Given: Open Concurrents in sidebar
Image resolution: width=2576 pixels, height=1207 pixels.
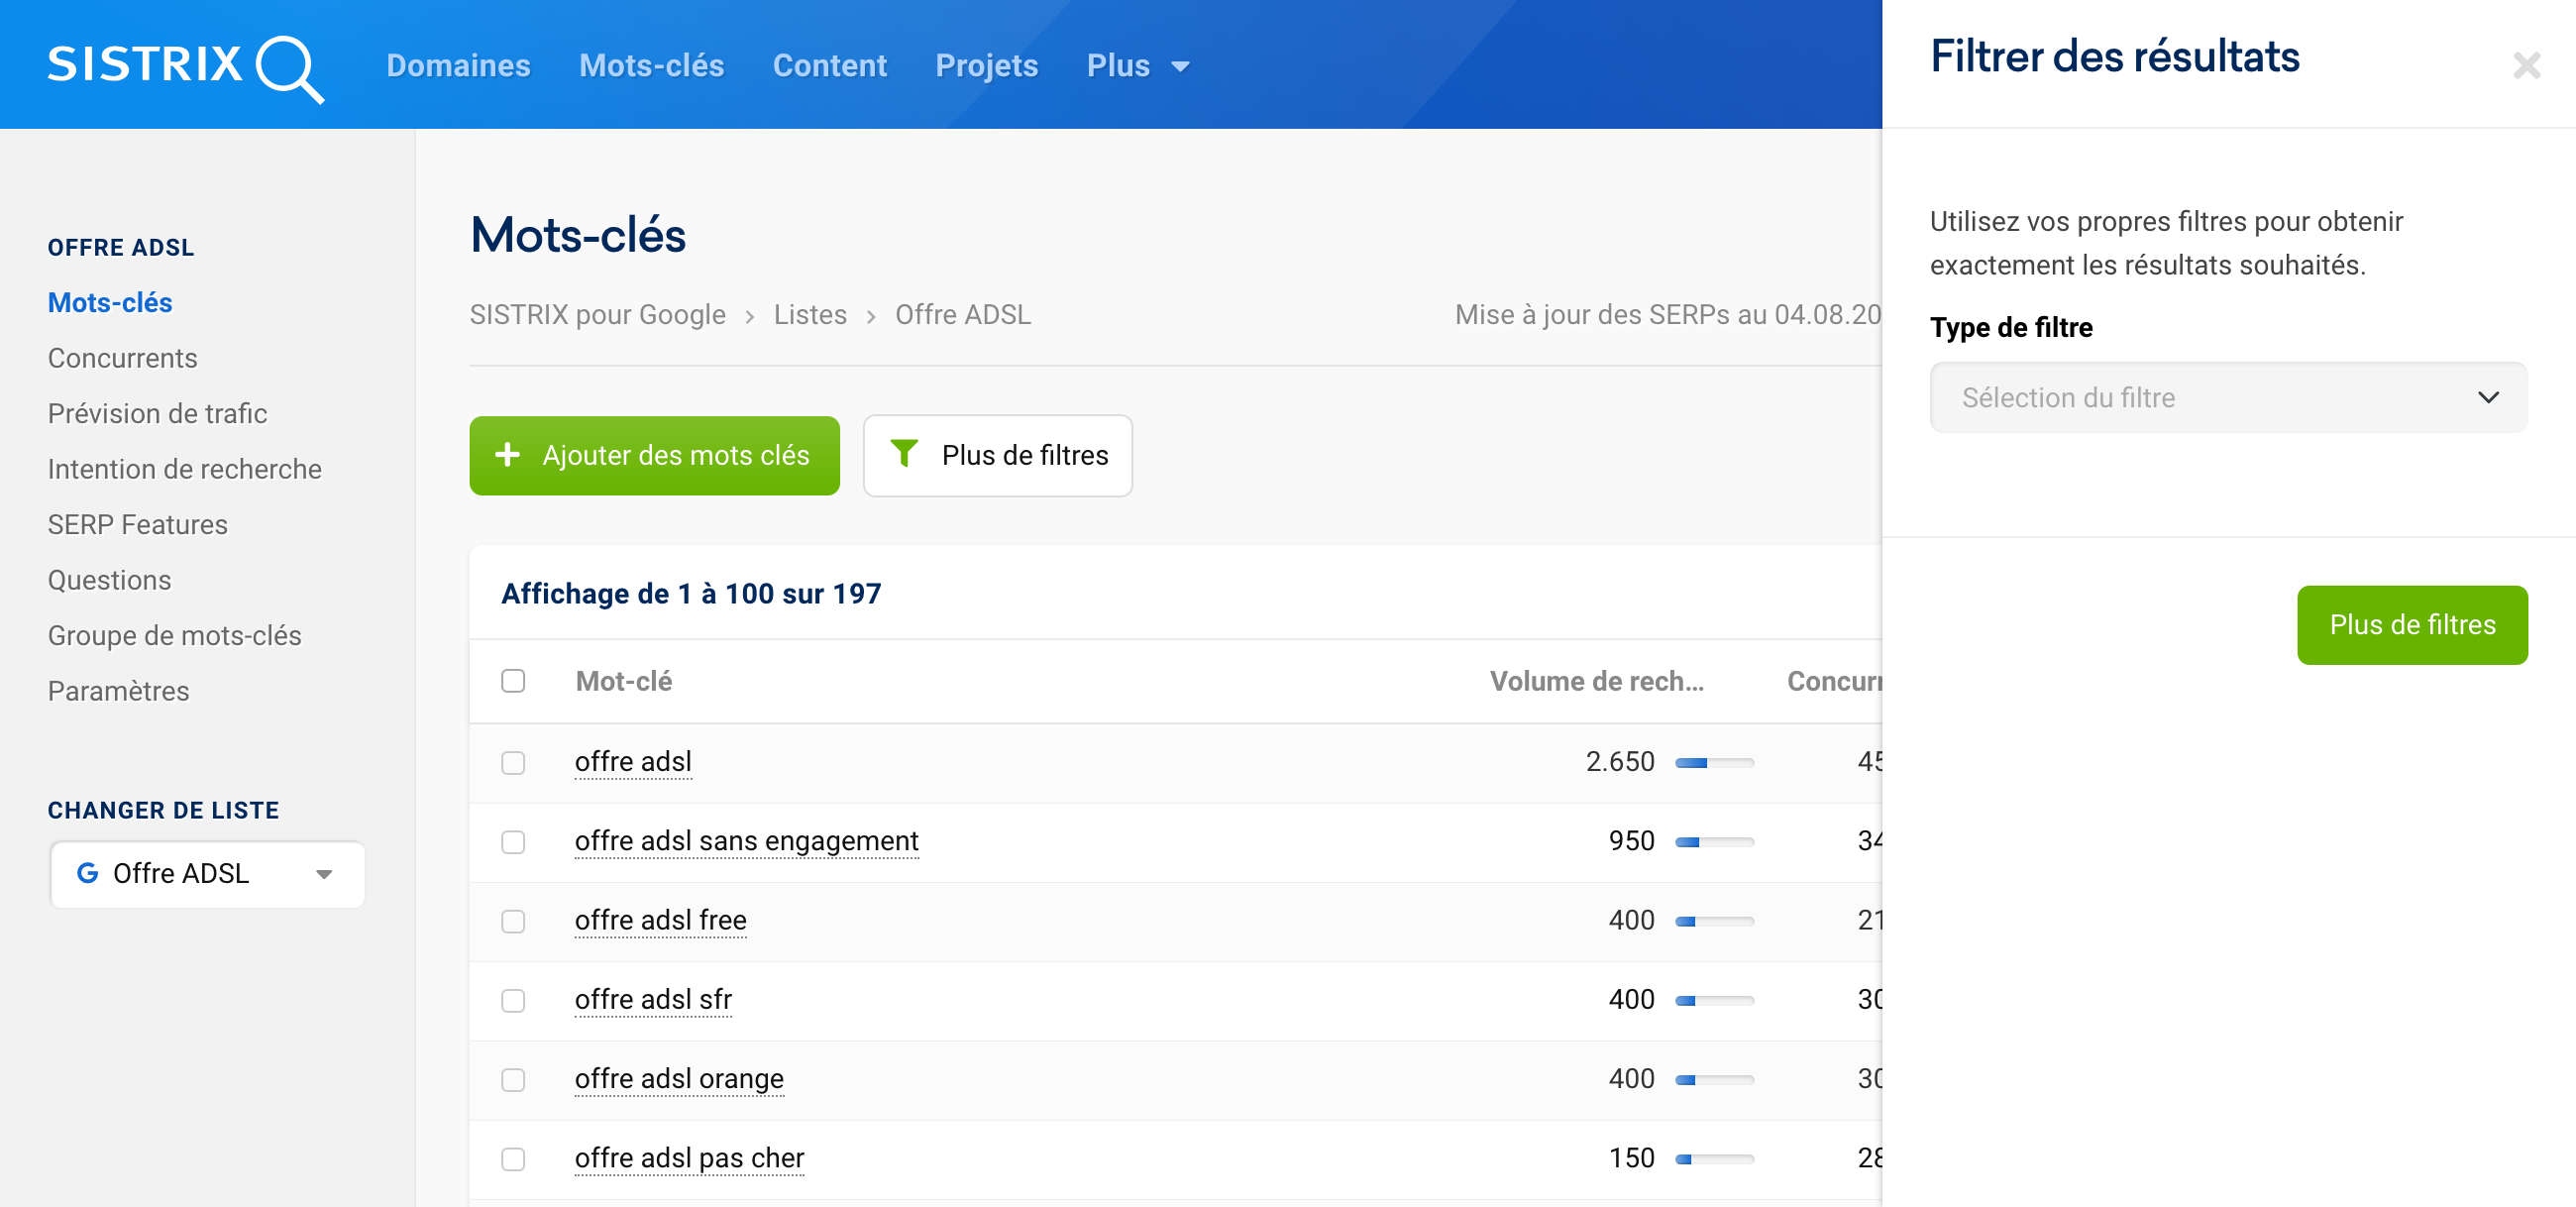Looking at the screenshot, I should pyautogui.click(x=123, y=358).
